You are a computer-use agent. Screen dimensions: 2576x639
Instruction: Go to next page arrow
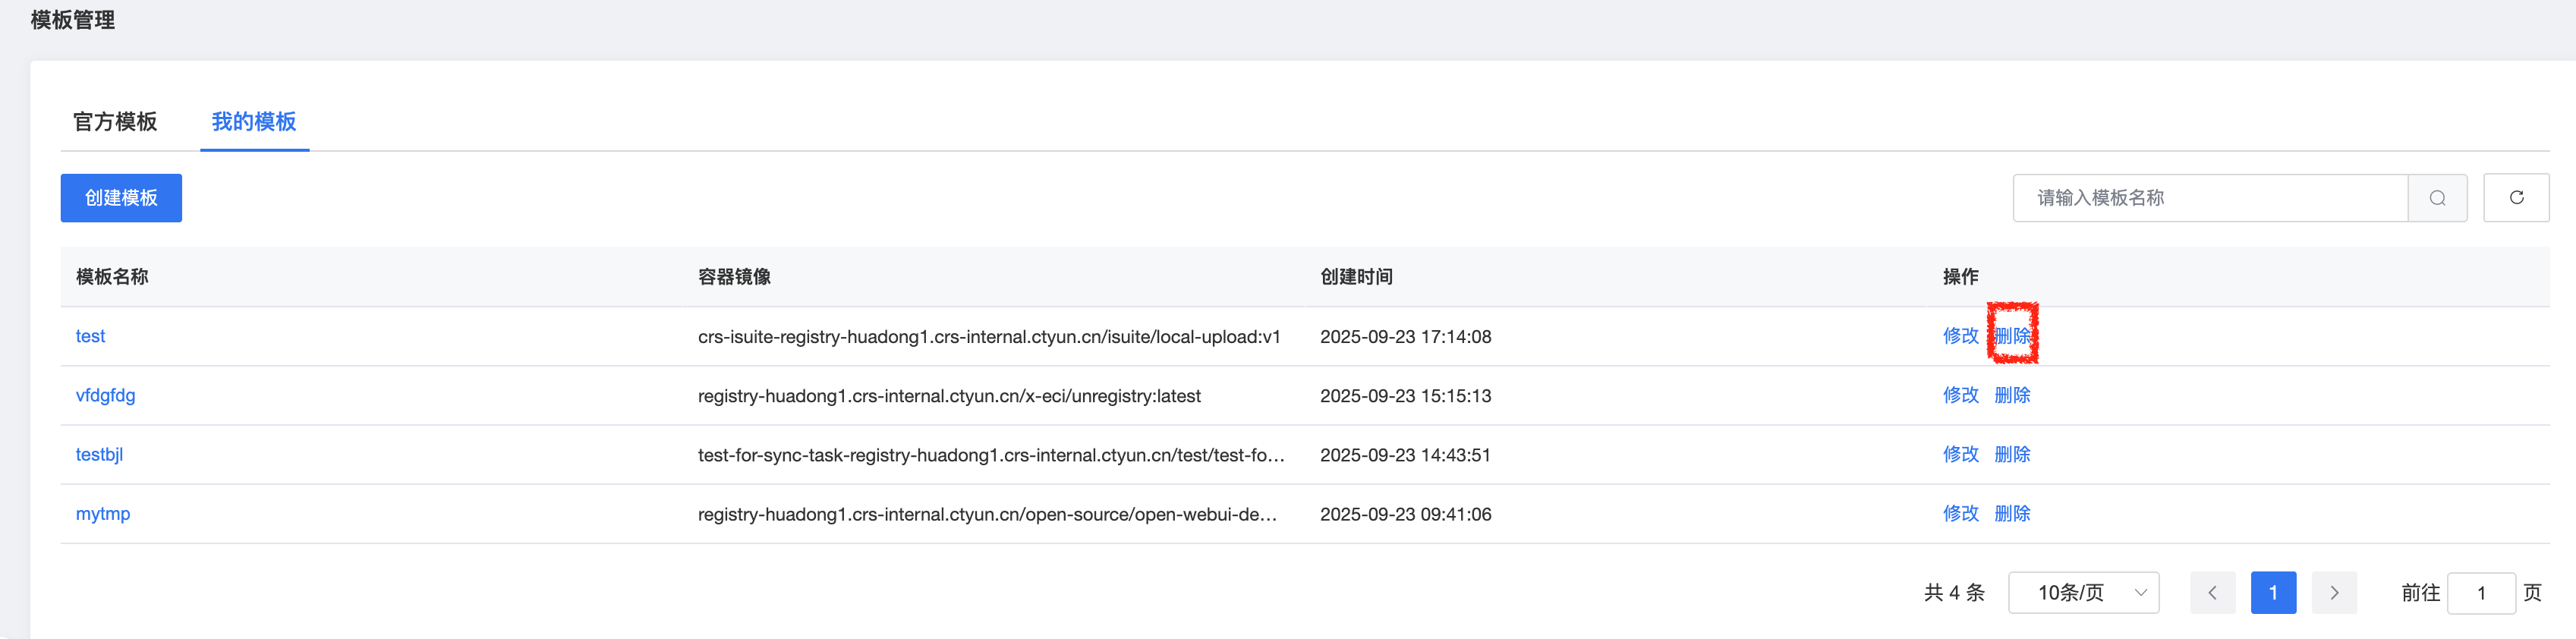[x=2334, y=593]
